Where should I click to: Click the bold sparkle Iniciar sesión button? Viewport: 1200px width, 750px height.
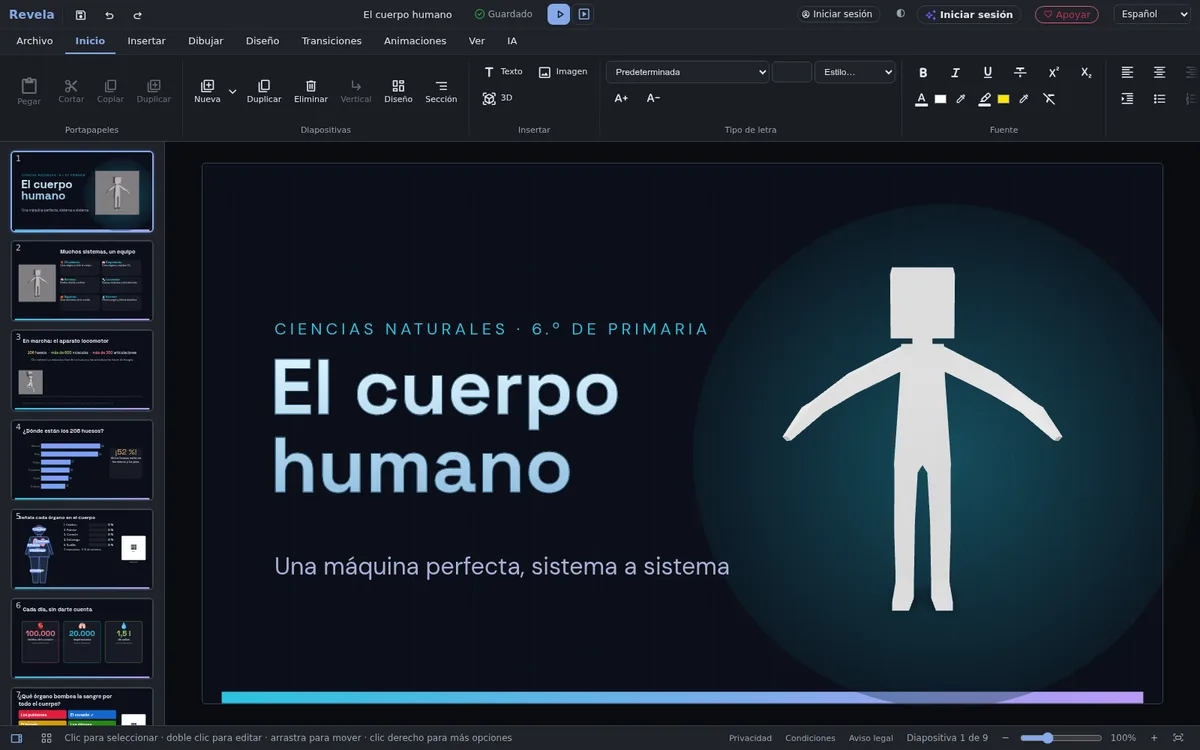click(x=969, y=15)
